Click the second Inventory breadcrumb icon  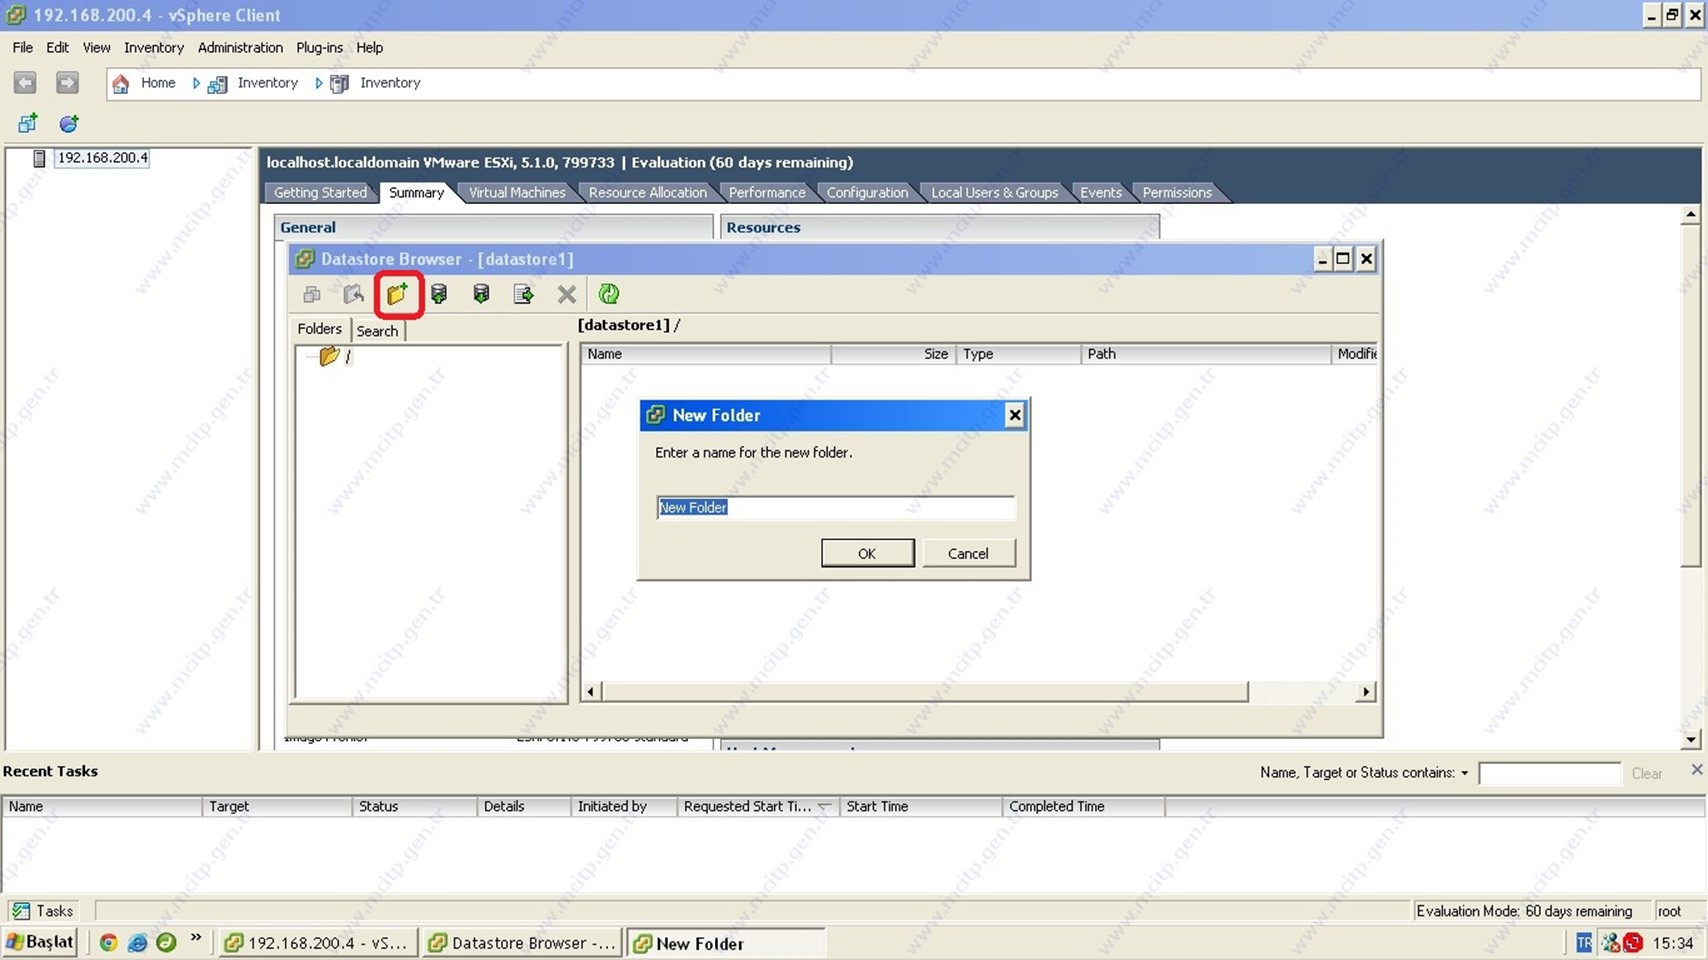click(x=340, y=84)
